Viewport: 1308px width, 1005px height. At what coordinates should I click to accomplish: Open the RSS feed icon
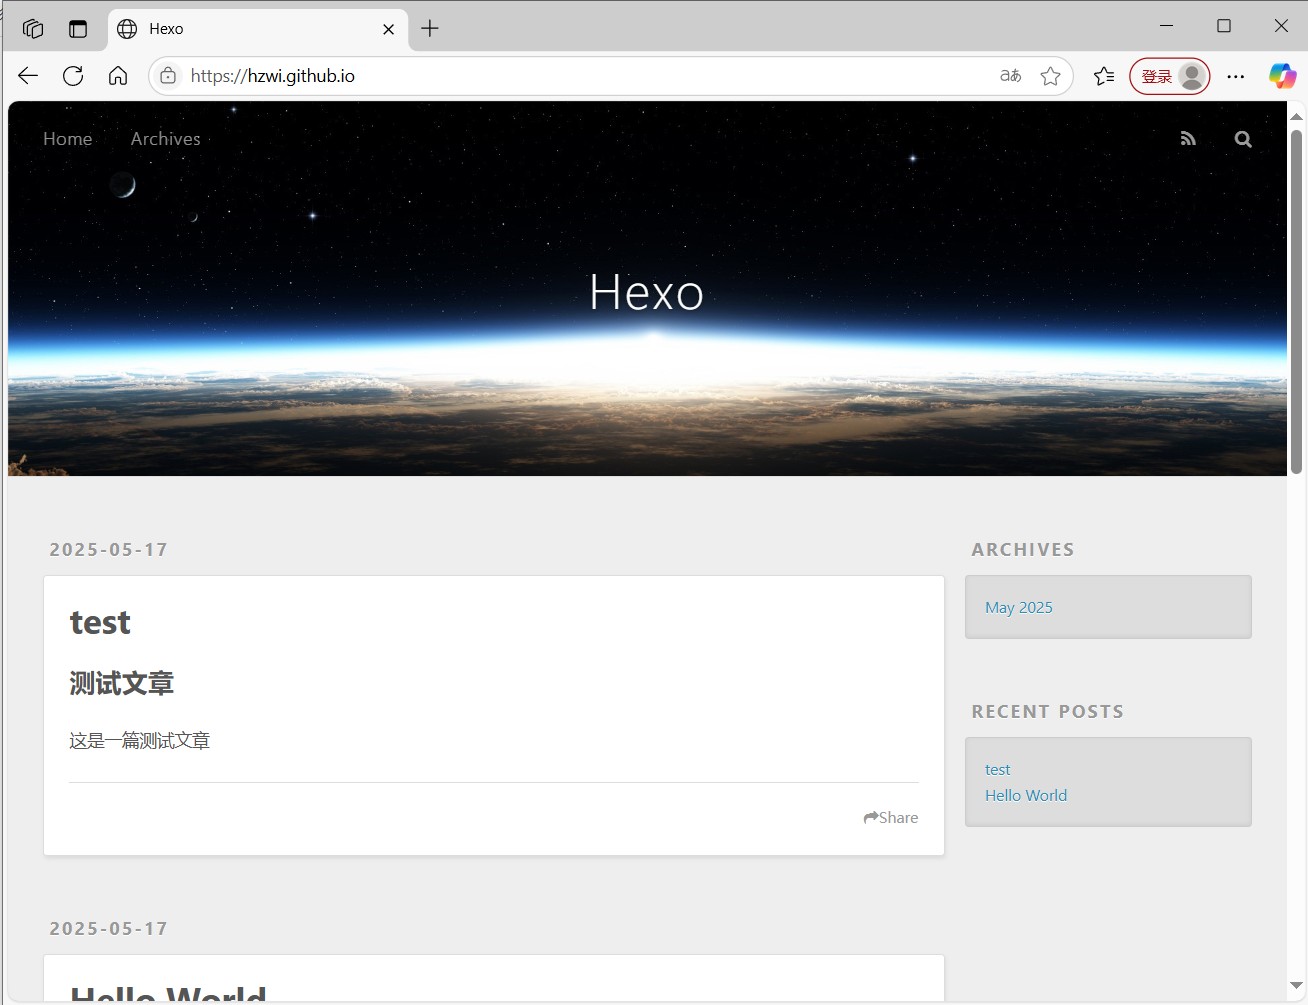[x=1188, y=139]
